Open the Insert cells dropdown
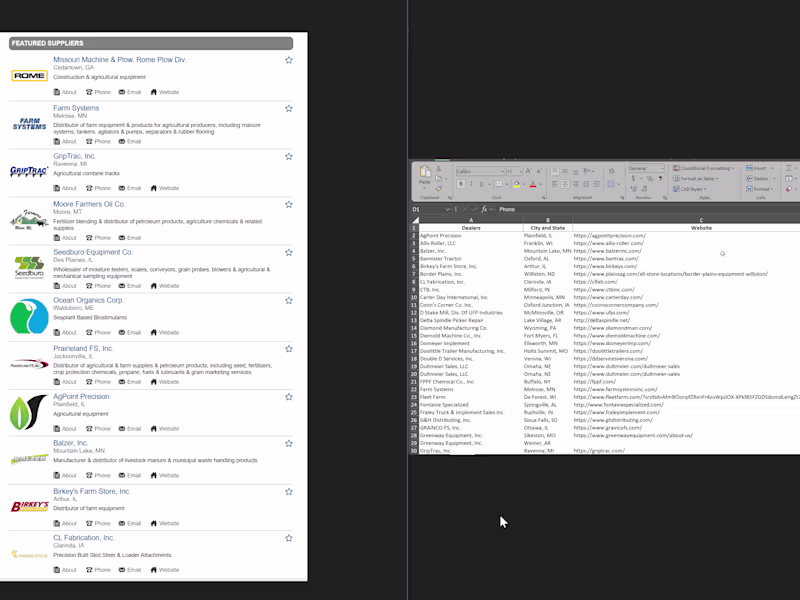Screen dimensions: 800x600 click(760, 168)
